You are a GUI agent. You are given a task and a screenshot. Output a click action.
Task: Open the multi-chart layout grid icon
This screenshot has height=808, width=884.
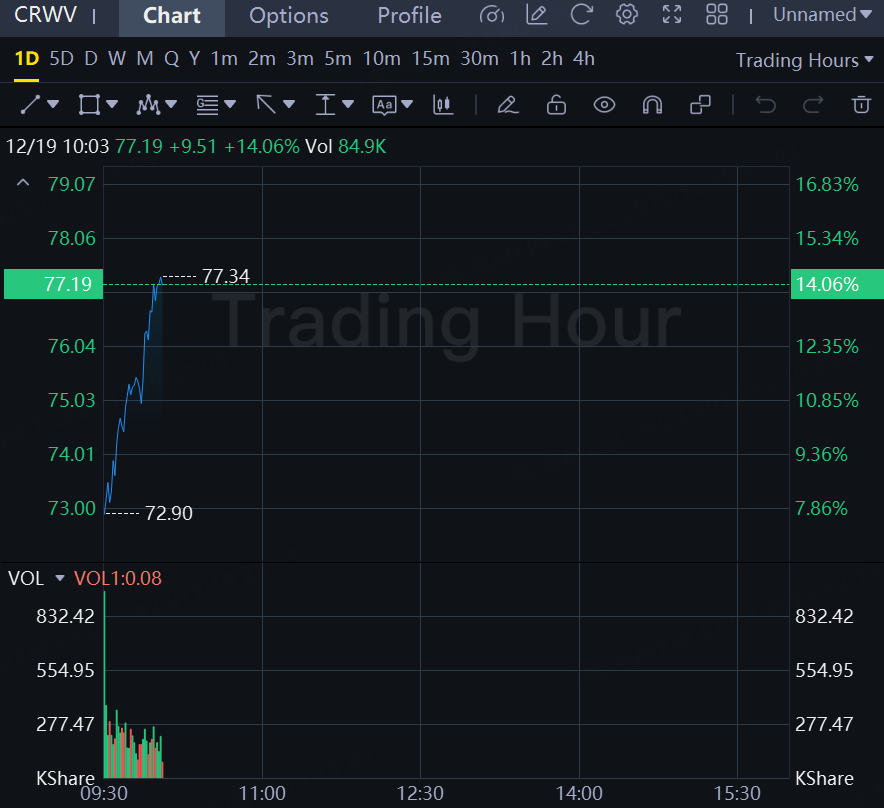click(x=717, y=15)
